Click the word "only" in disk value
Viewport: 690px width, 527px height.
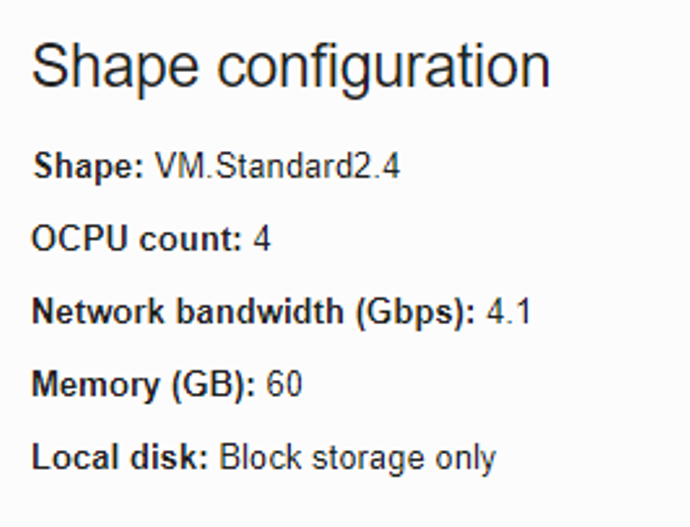coord(465,458)
